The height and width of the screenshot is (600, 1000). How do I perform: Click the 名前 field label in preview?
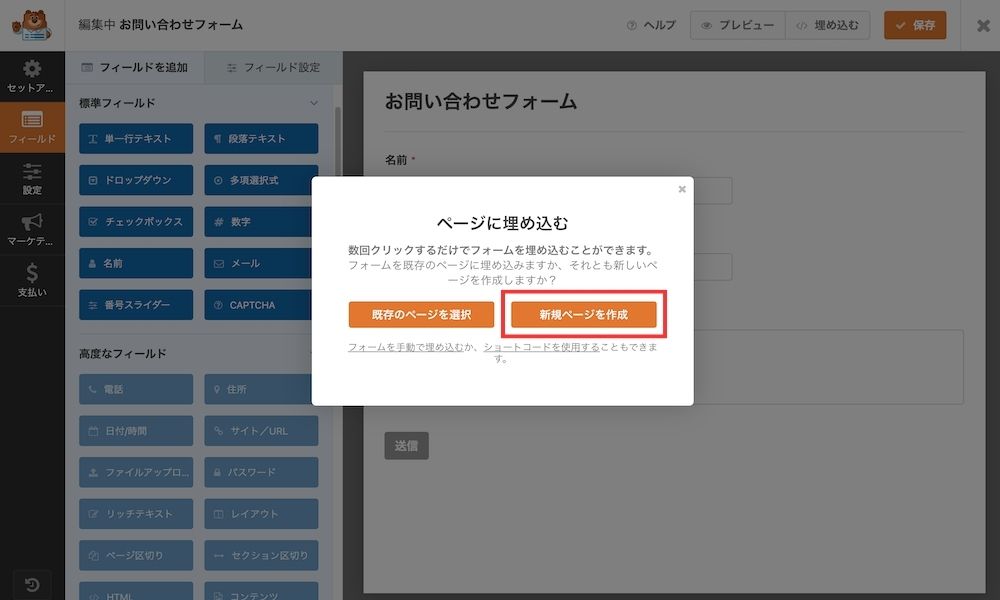tap(396, 160)
